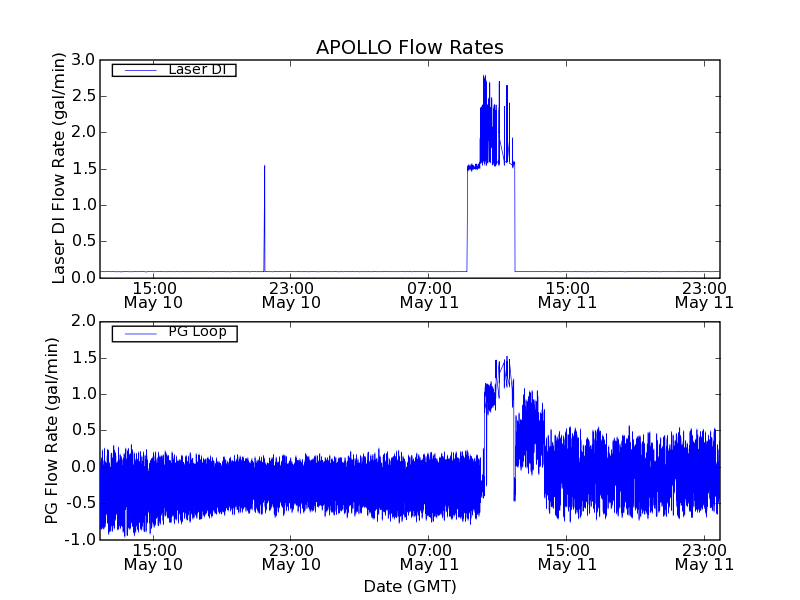Click the PG Loop peak near 1.5 gal/min
Screen dimensions: 800x600
[507, 358]
